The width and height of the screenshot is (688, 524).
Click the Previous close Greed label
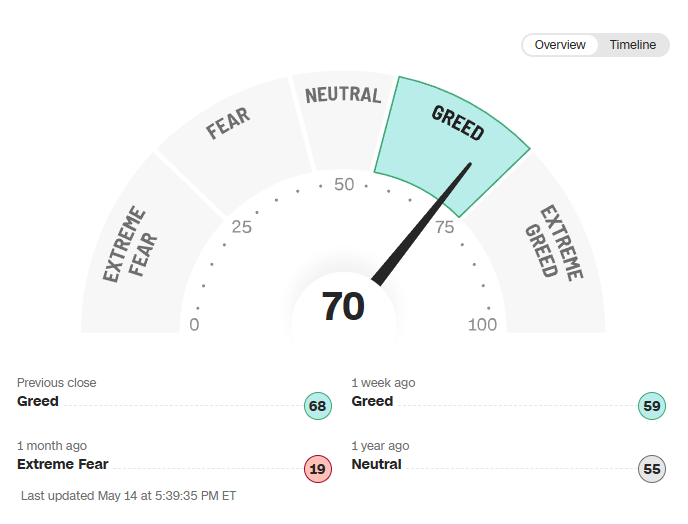click(x=38, y=401)
